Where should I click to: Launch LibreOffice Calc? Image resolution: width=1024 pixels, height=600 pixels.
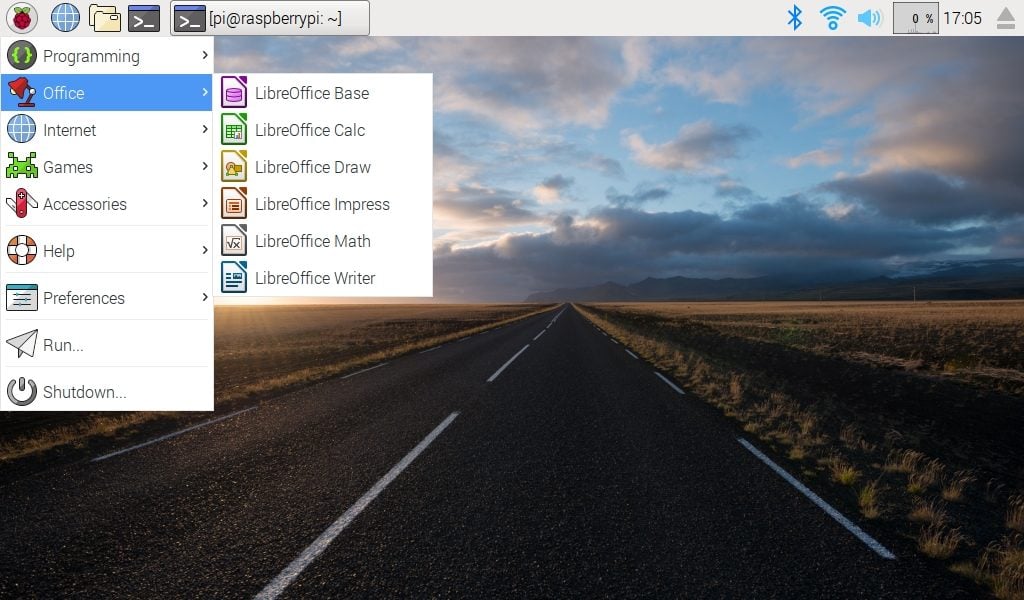[310, 130]
